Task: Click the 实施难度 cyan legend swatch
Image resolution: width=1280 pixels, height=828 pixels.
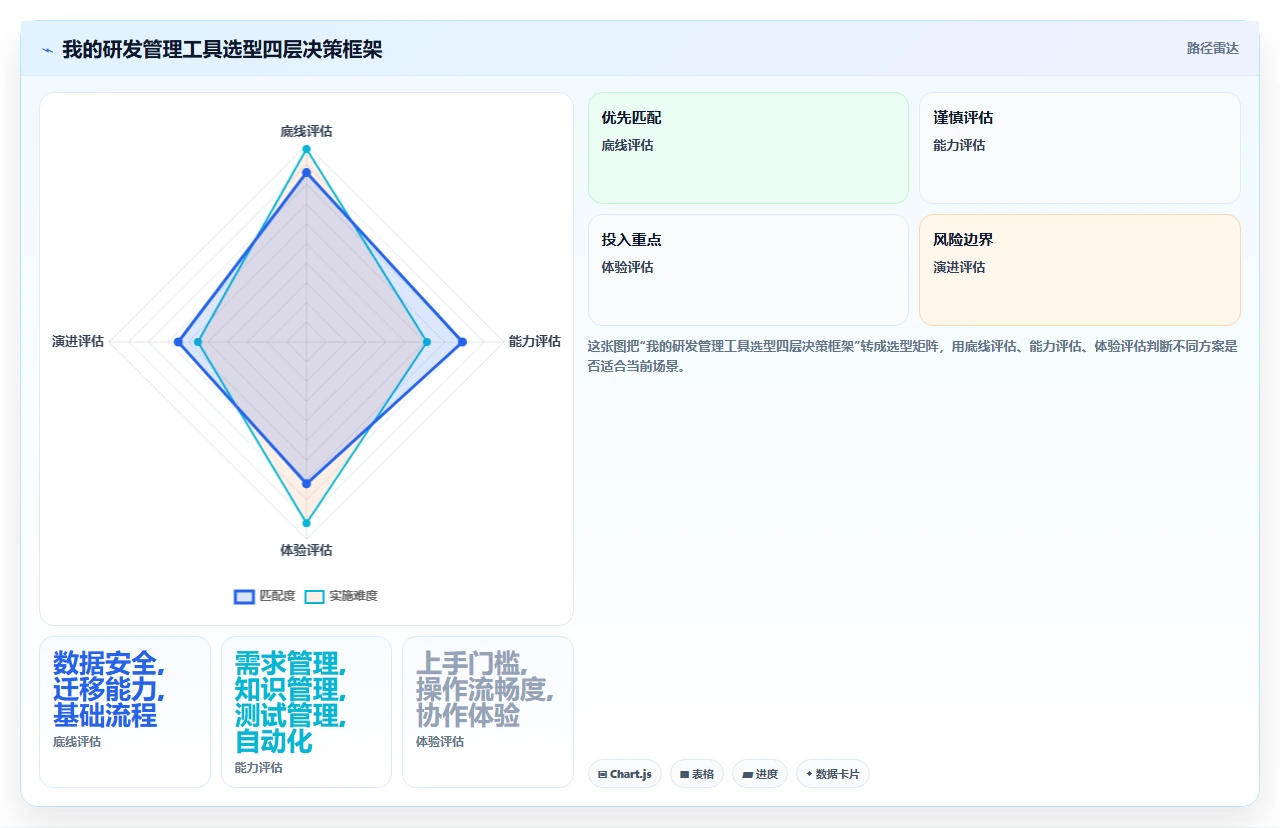Action: click(x=315, y=596)
